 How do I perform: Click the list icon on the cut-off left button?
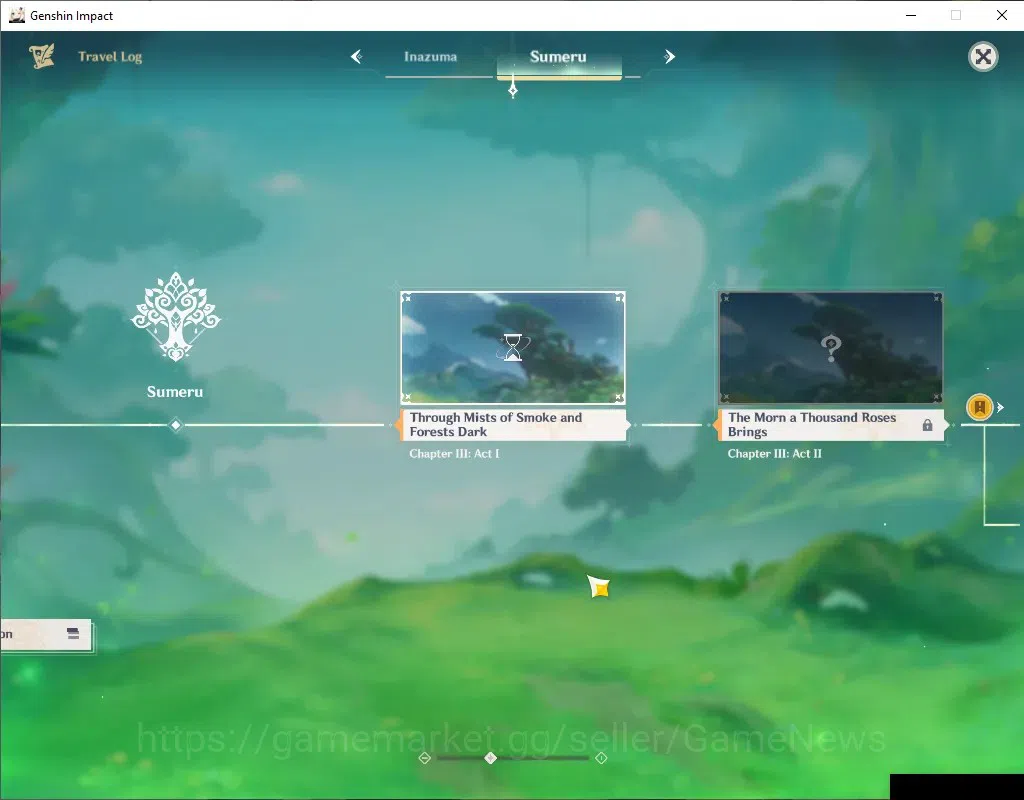[73, 633]
